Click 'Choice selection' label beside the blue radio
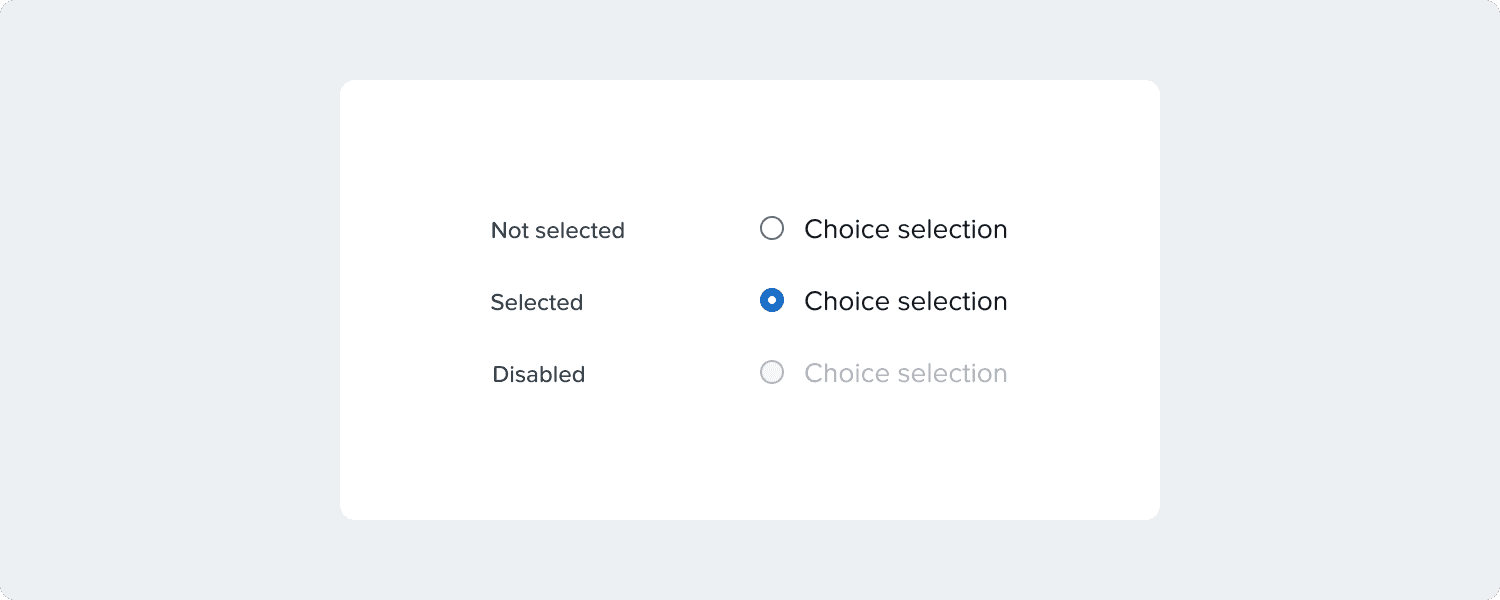 tap(905, 301)
